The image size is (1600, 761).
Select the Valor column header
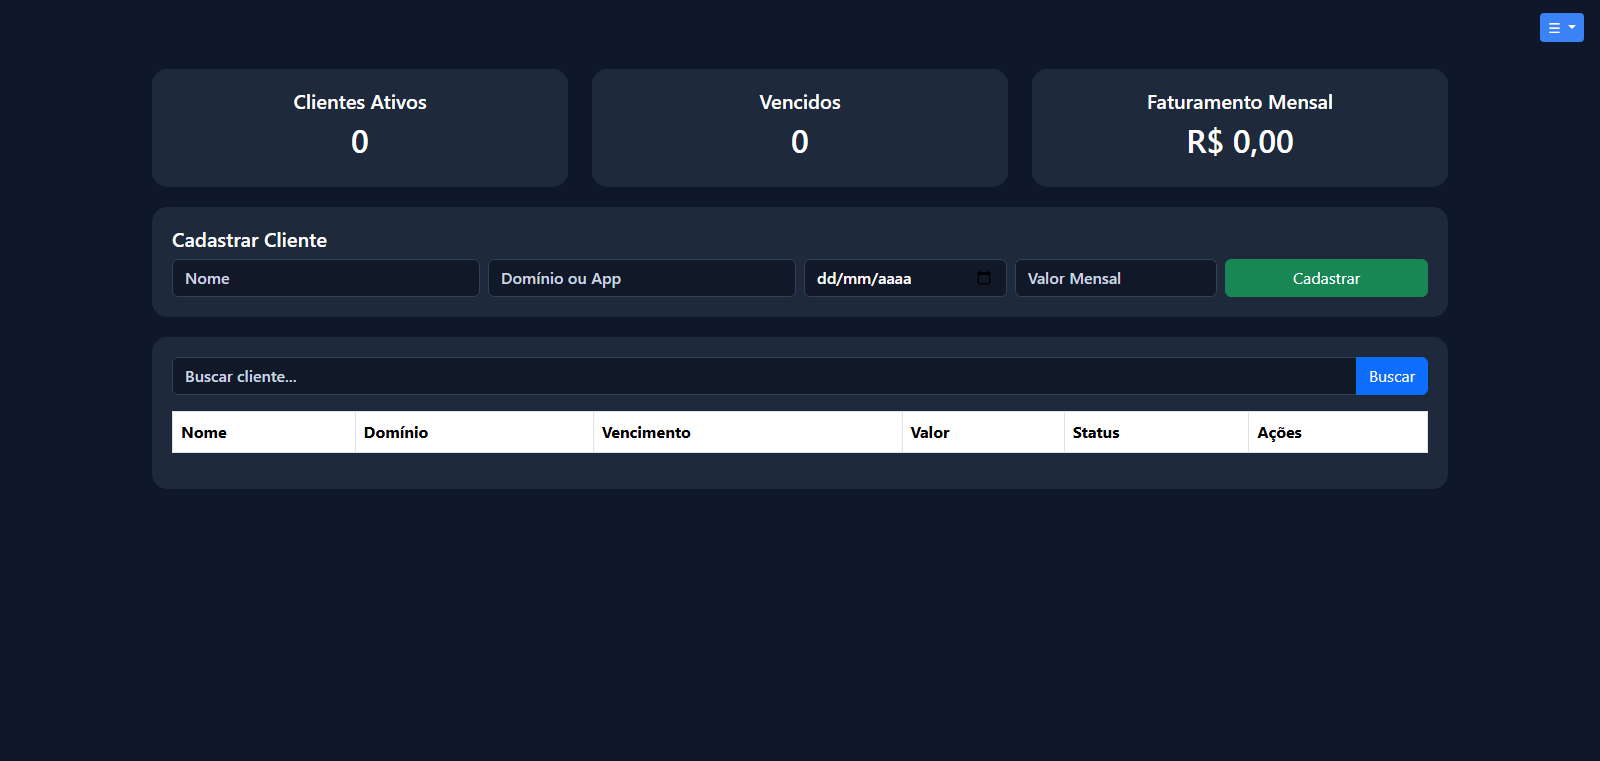[x=930, y=432]
